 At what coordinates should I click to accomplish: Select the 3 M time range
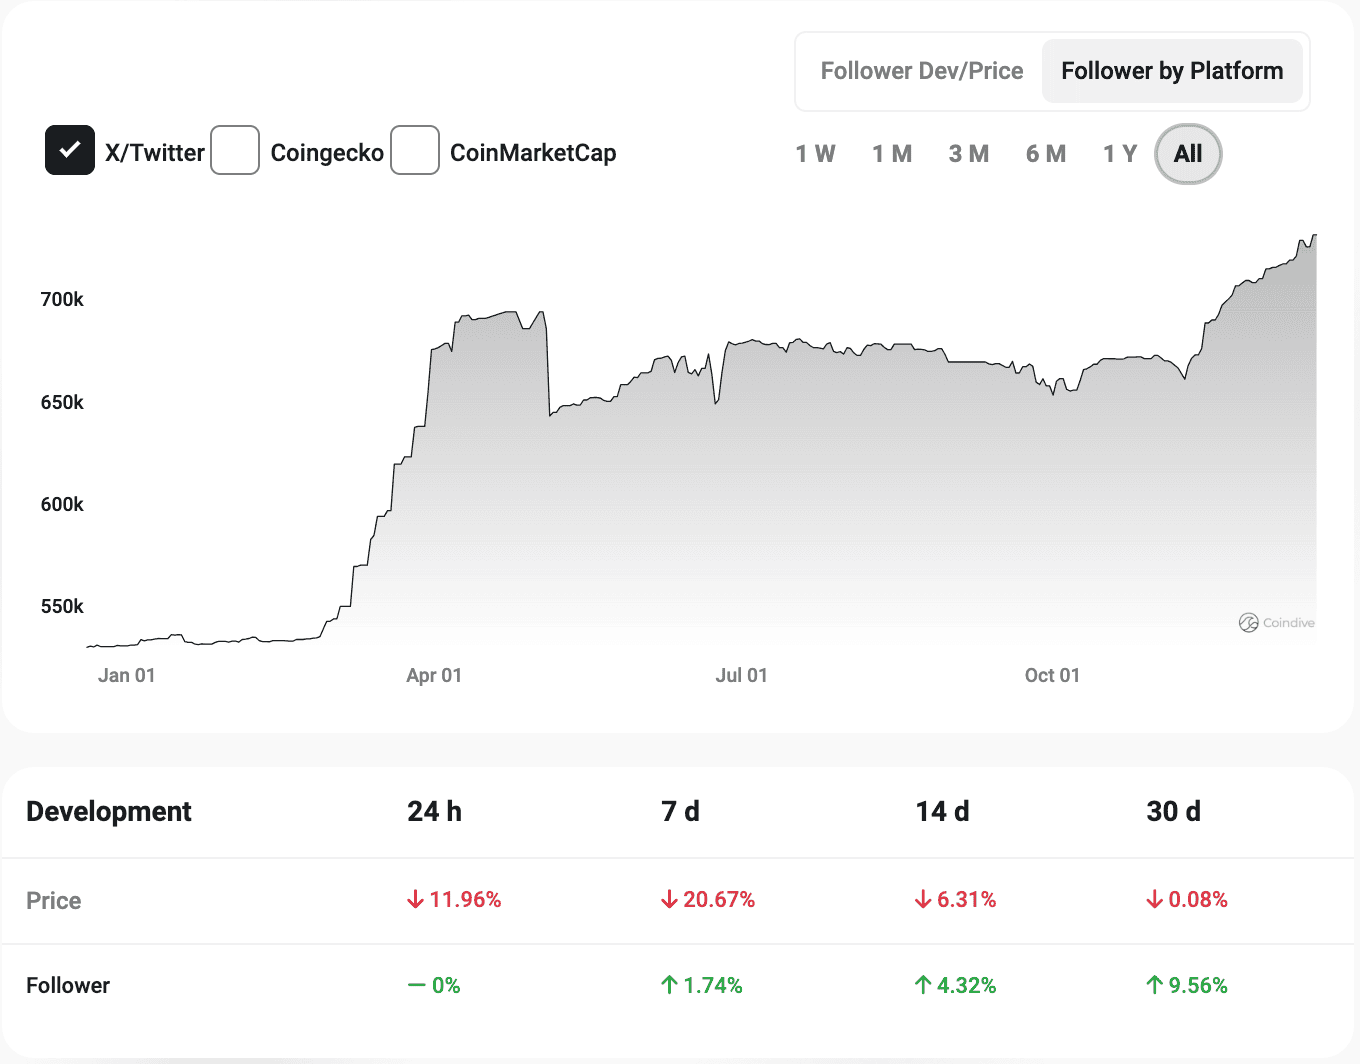(968, 153)
